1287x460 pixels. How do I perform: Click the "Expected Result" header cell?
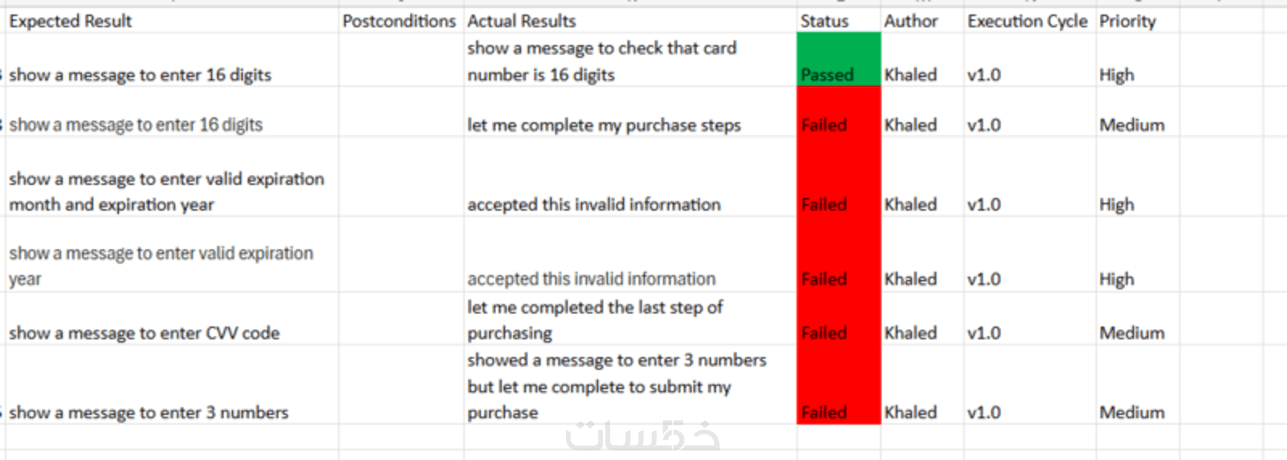coord(70,21)
